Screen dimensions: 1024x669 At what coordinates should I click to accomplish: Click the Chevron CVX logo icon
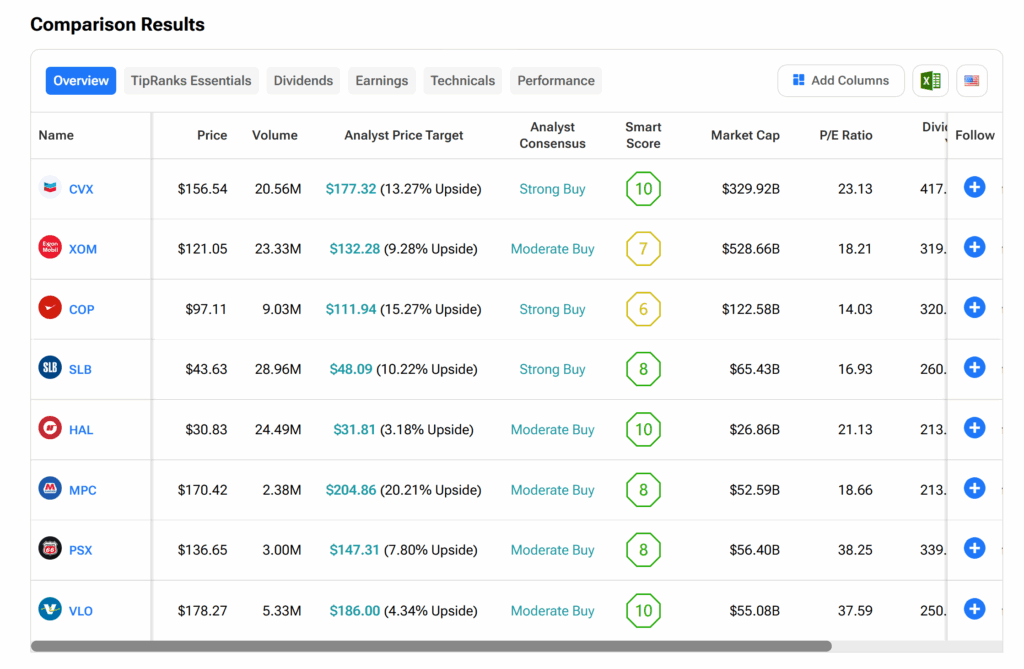tap(49, 187)
